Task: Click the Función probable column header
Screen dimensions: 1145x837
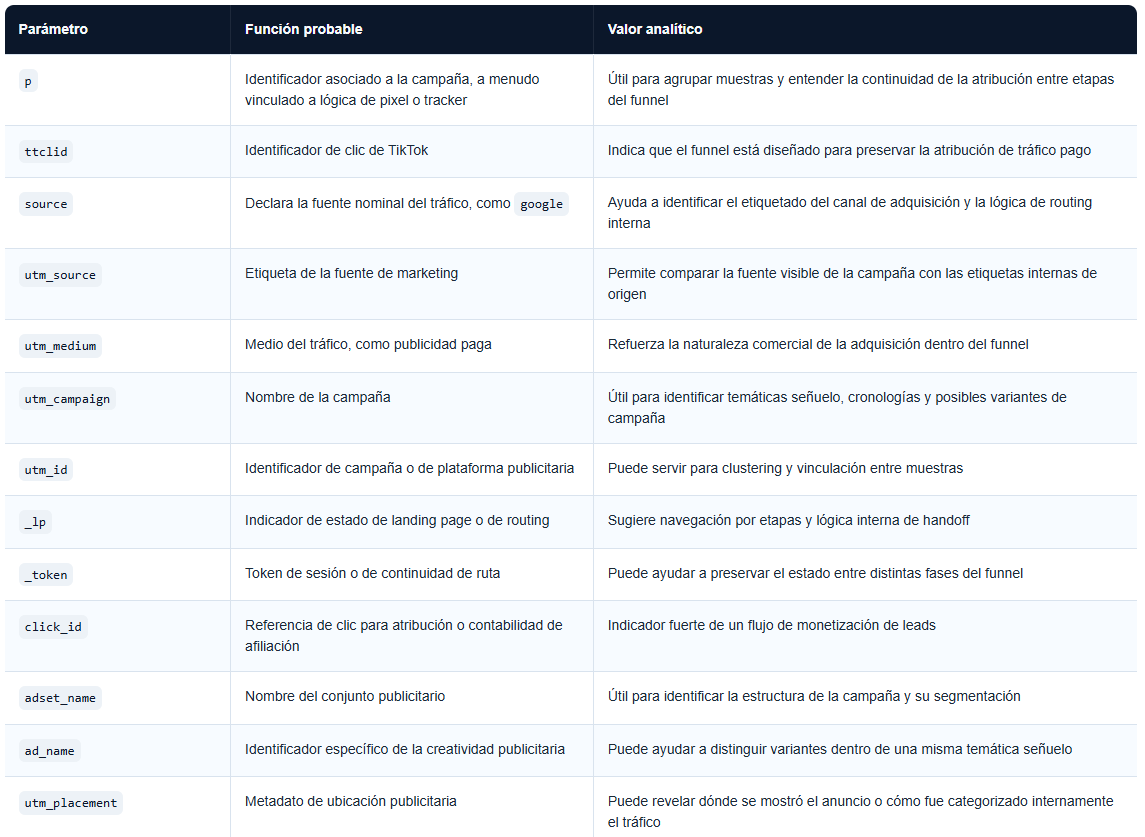Action: tap(303, 29)
